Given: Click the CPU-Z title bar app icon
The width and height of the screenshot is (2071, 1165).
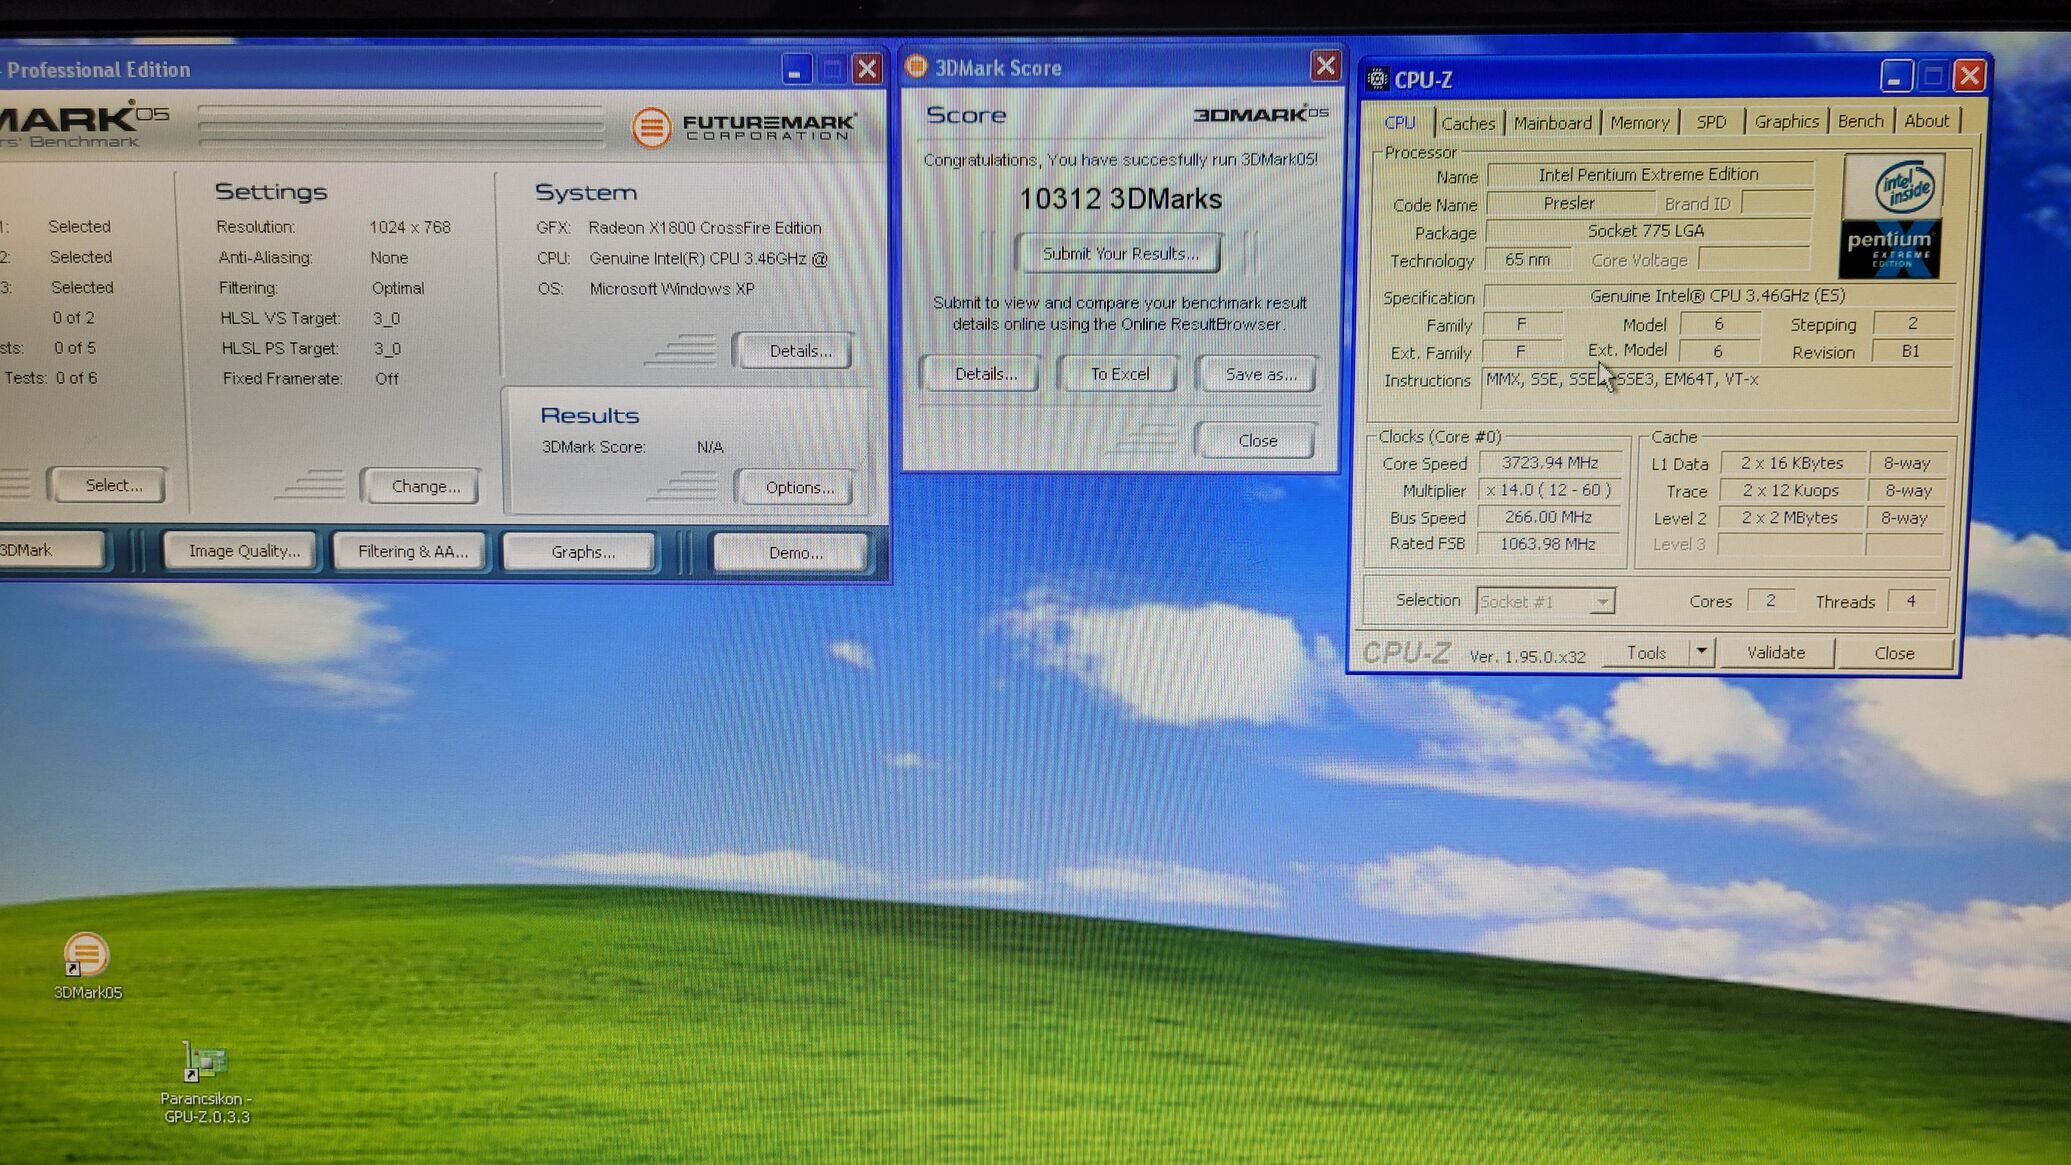Looking at the screenshot, I should 1377,79.
